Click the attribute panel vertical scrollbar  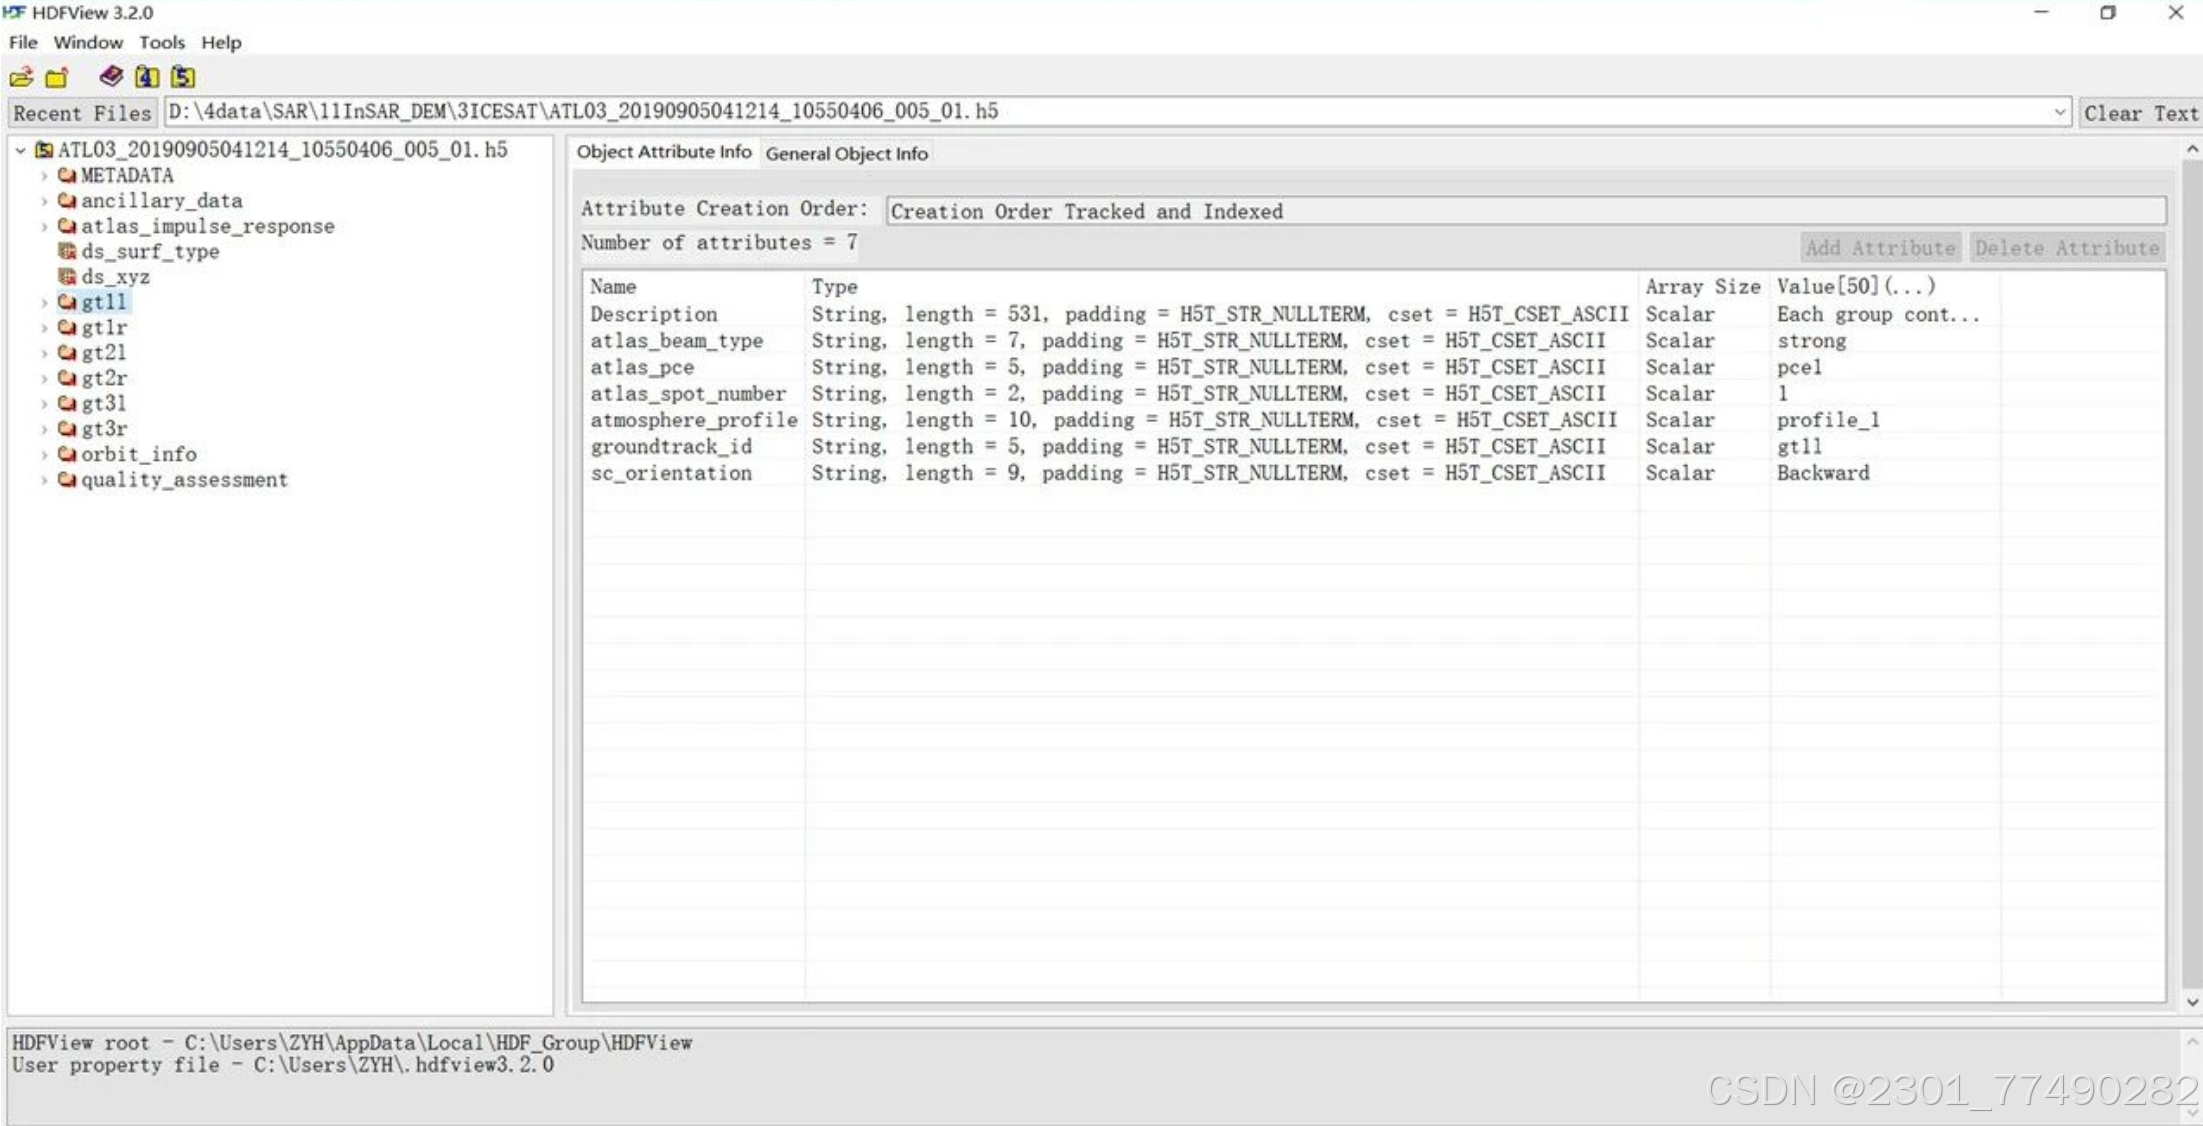2192,570
